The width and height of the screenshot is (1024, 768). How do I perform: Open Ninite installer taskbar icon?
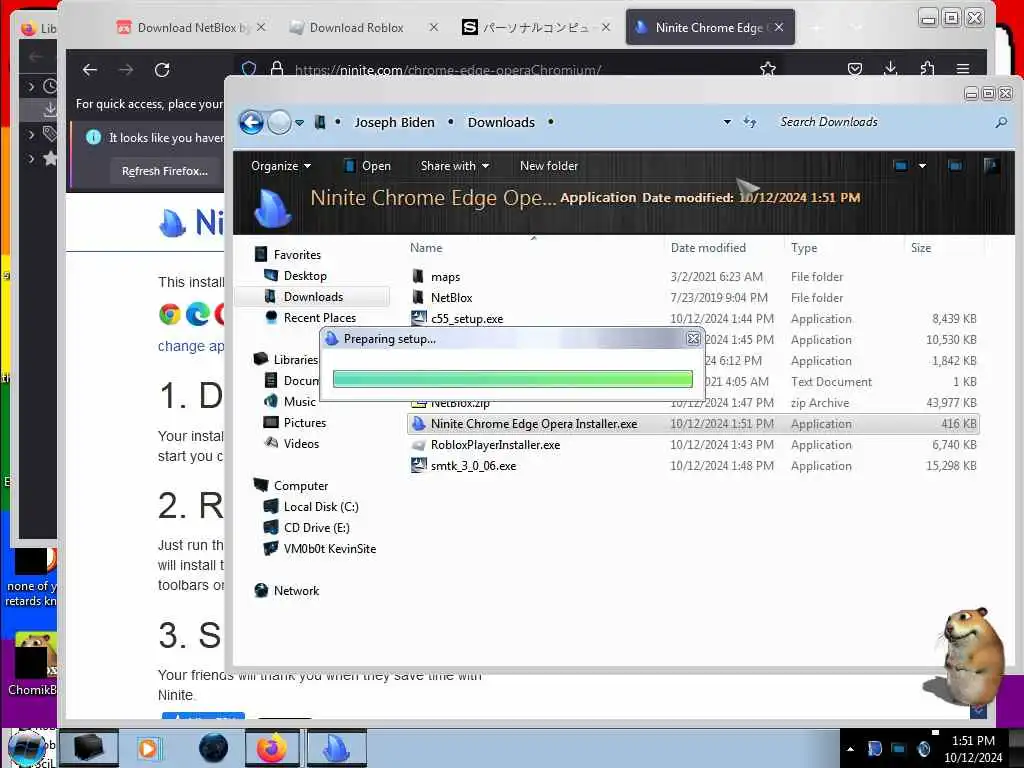[336, 748]
